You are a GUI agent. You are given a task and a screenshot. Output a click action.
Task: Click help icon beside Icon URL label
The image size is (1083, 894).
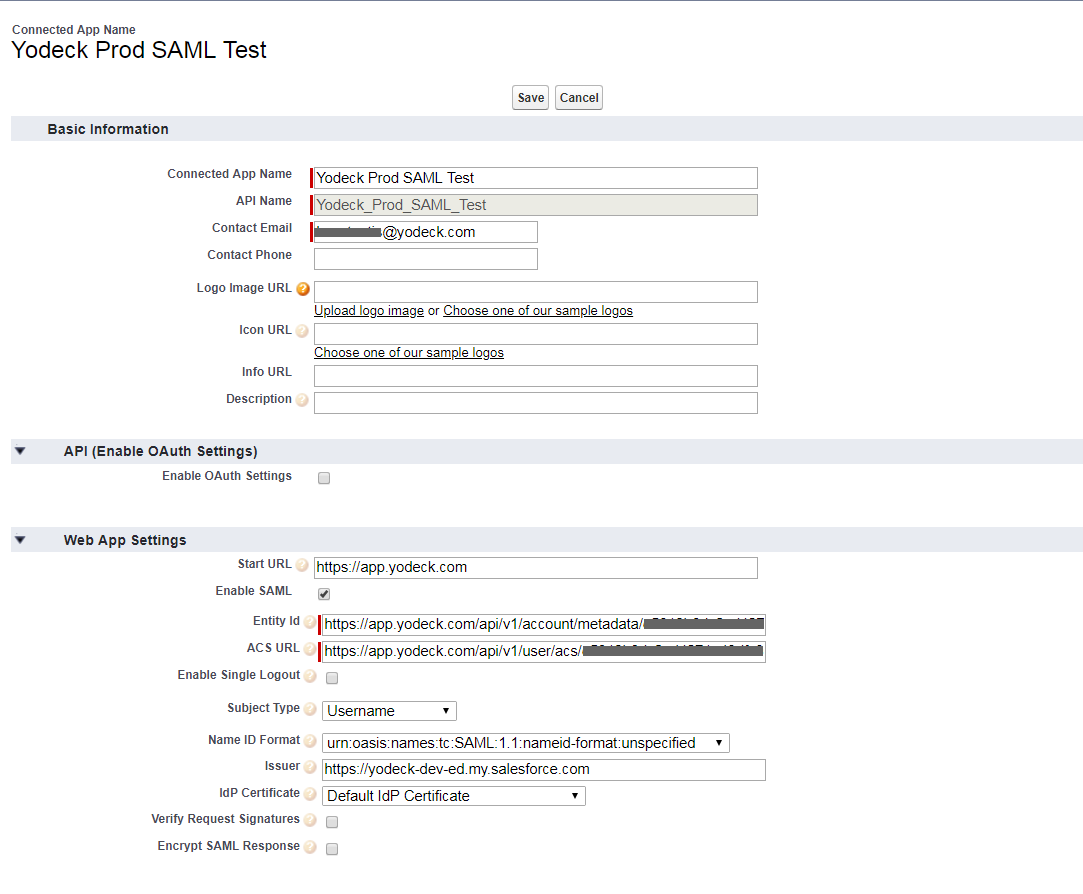[303, 331]
